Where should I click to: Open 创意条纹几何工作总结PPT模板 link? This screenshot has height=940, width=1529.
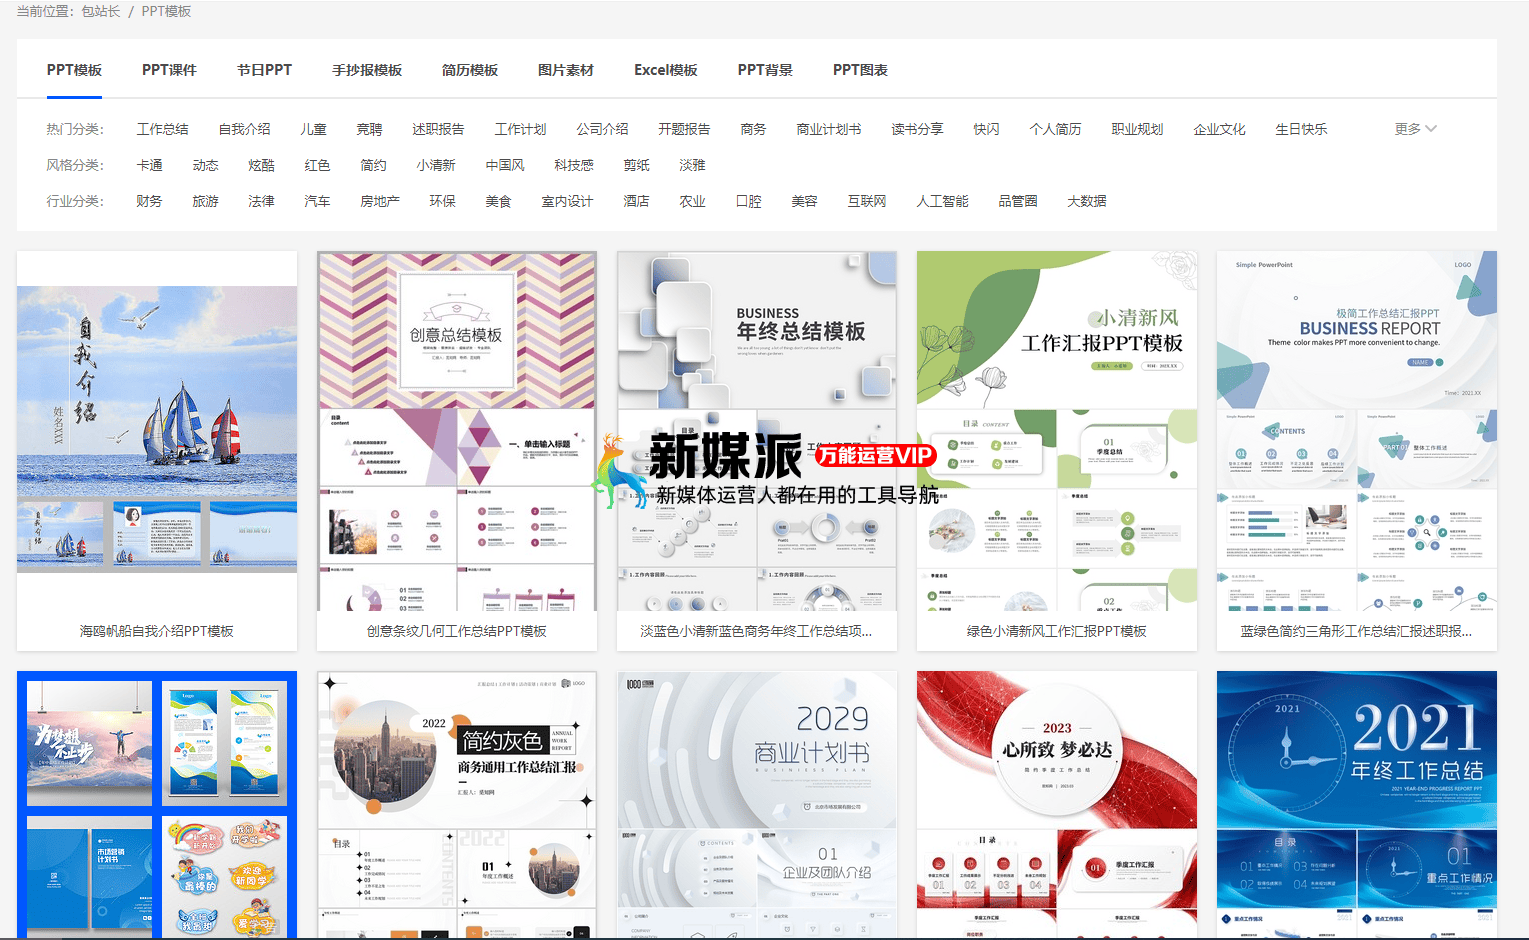click(x=456, y=631)
